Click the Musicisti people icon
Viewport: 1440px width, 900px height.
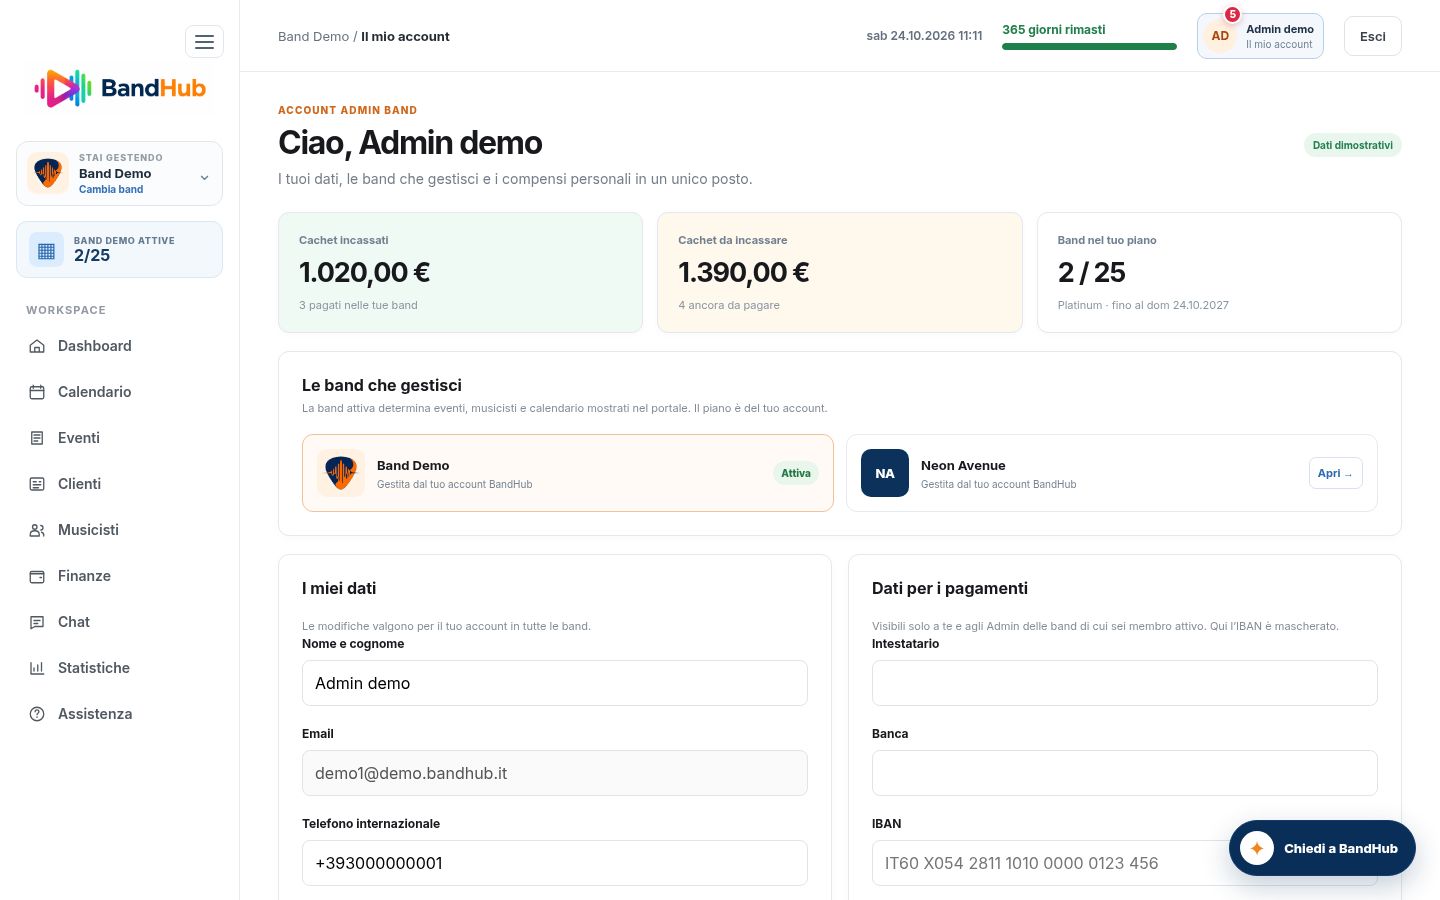pyautogui.click(x=37, y=530)
